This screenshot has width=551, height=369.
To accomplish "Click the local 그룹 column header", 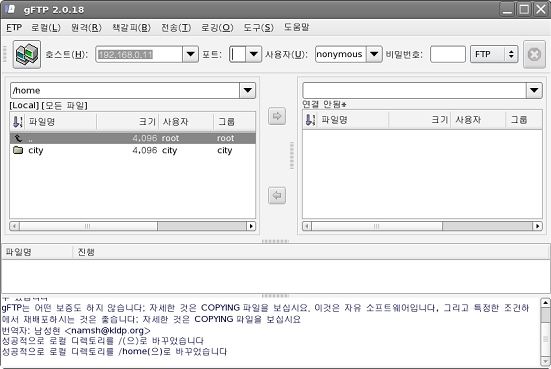I will (x=234, y=122).
